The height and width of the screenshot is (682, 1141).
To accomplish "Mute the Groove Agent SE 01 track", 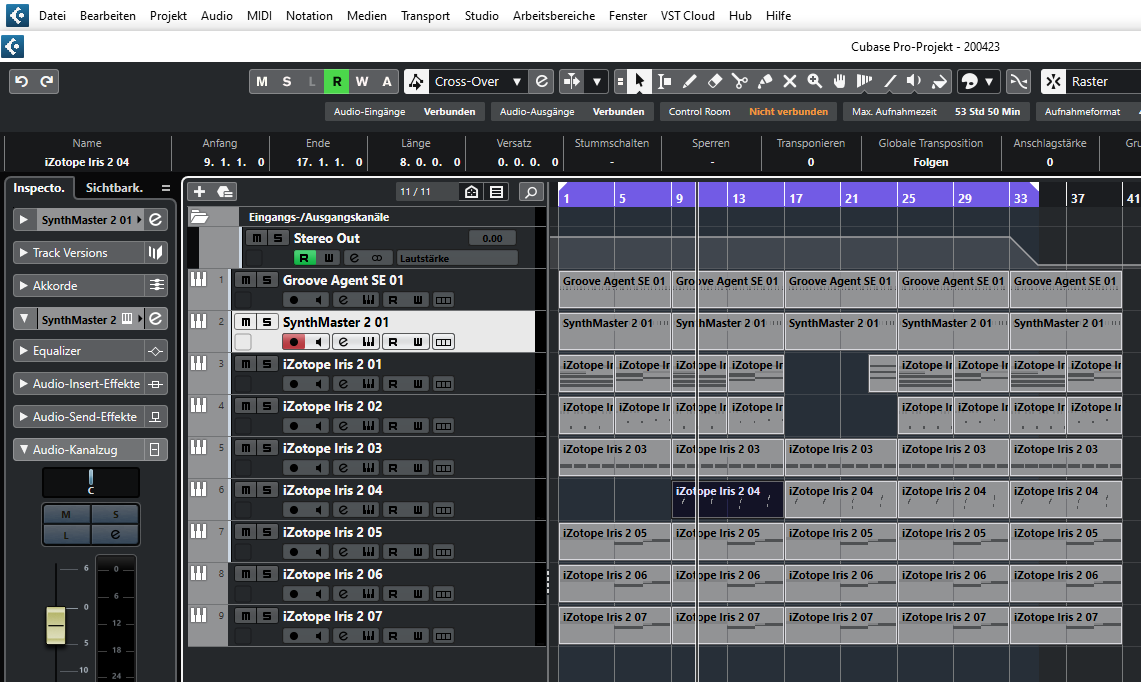I will tap(245, 280).
